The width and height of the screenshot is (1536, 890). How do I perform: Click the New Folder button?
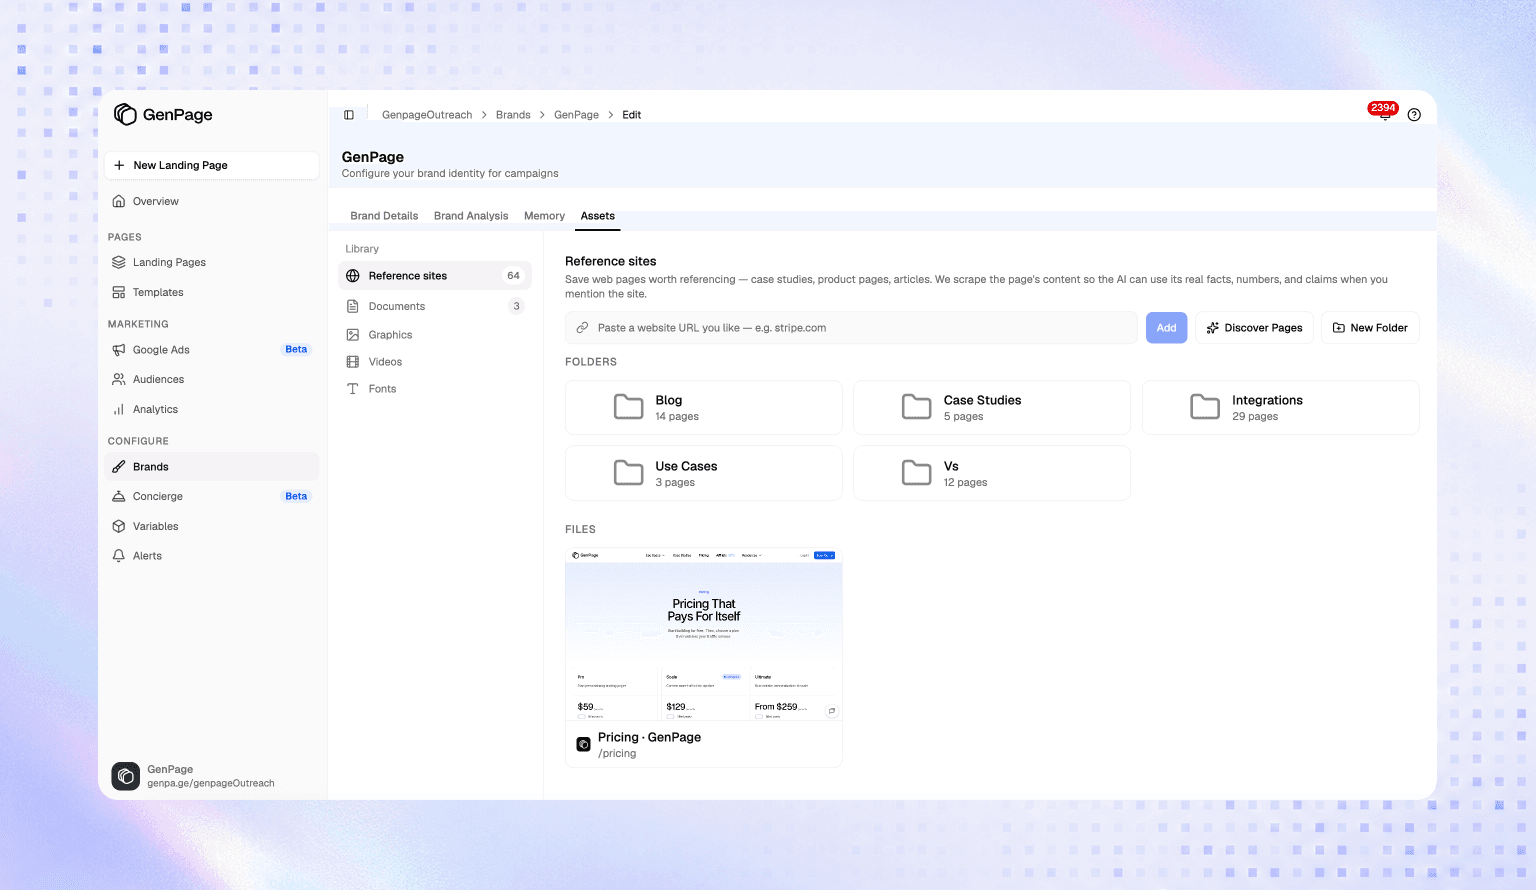[x=1370, y=328]
